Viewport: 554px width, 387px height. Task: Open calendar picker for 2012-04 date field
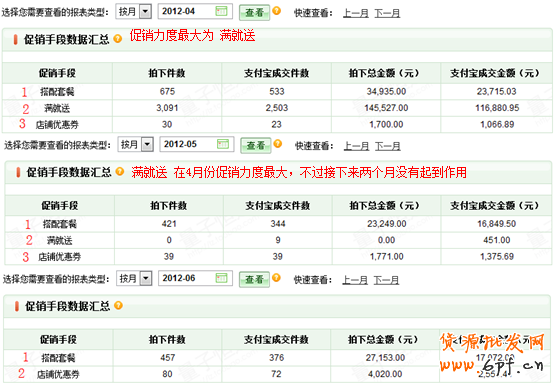point(221,11)
